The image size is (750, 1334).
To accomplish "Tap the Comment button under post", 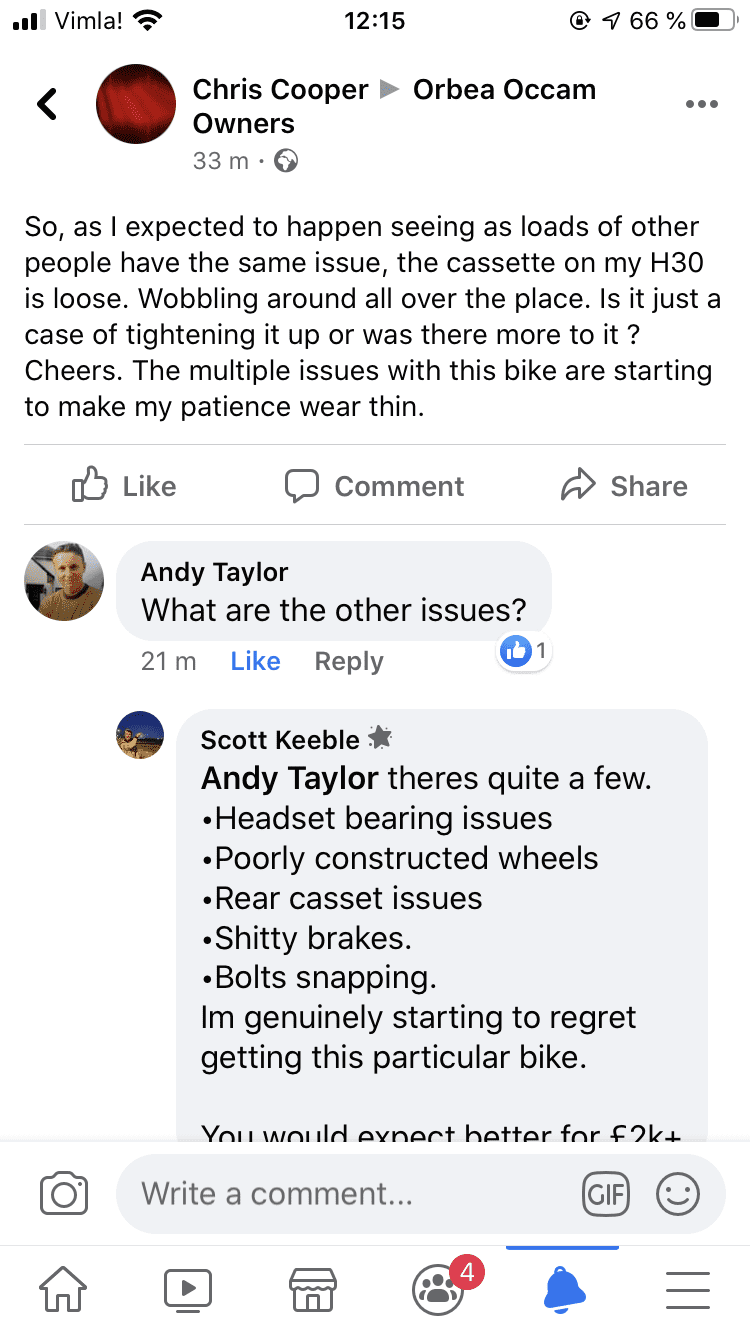I will (374, 486).
